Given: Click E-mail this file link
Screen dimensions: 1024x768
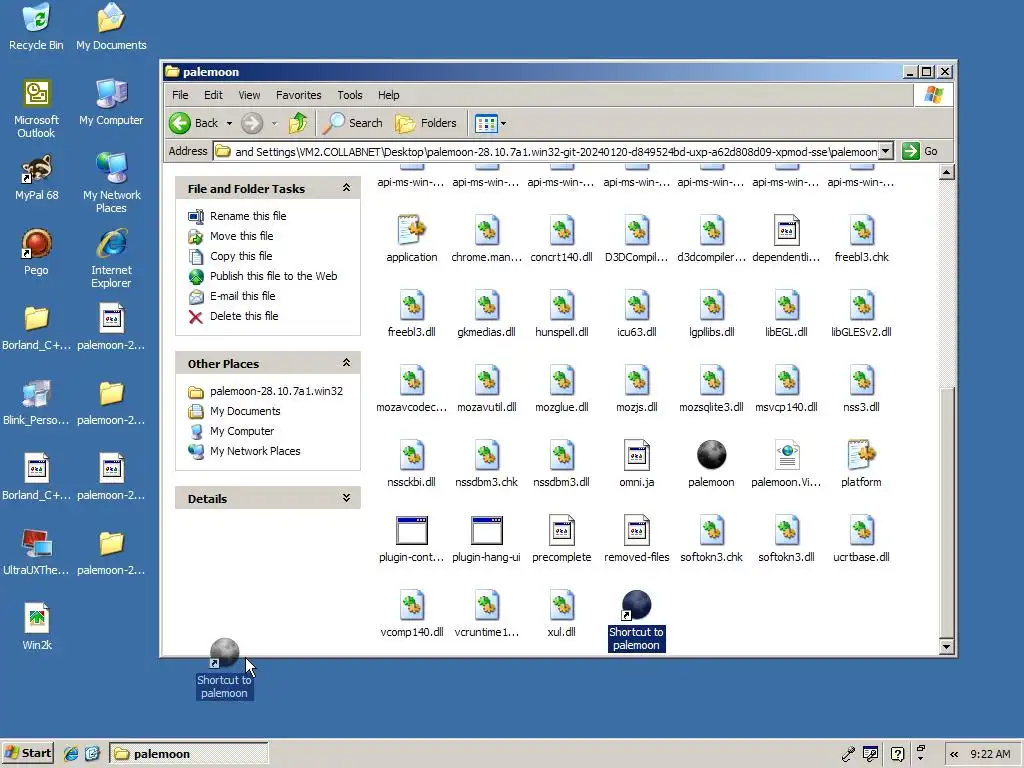Looking at the screenshot, I should [x=242, y=296].
